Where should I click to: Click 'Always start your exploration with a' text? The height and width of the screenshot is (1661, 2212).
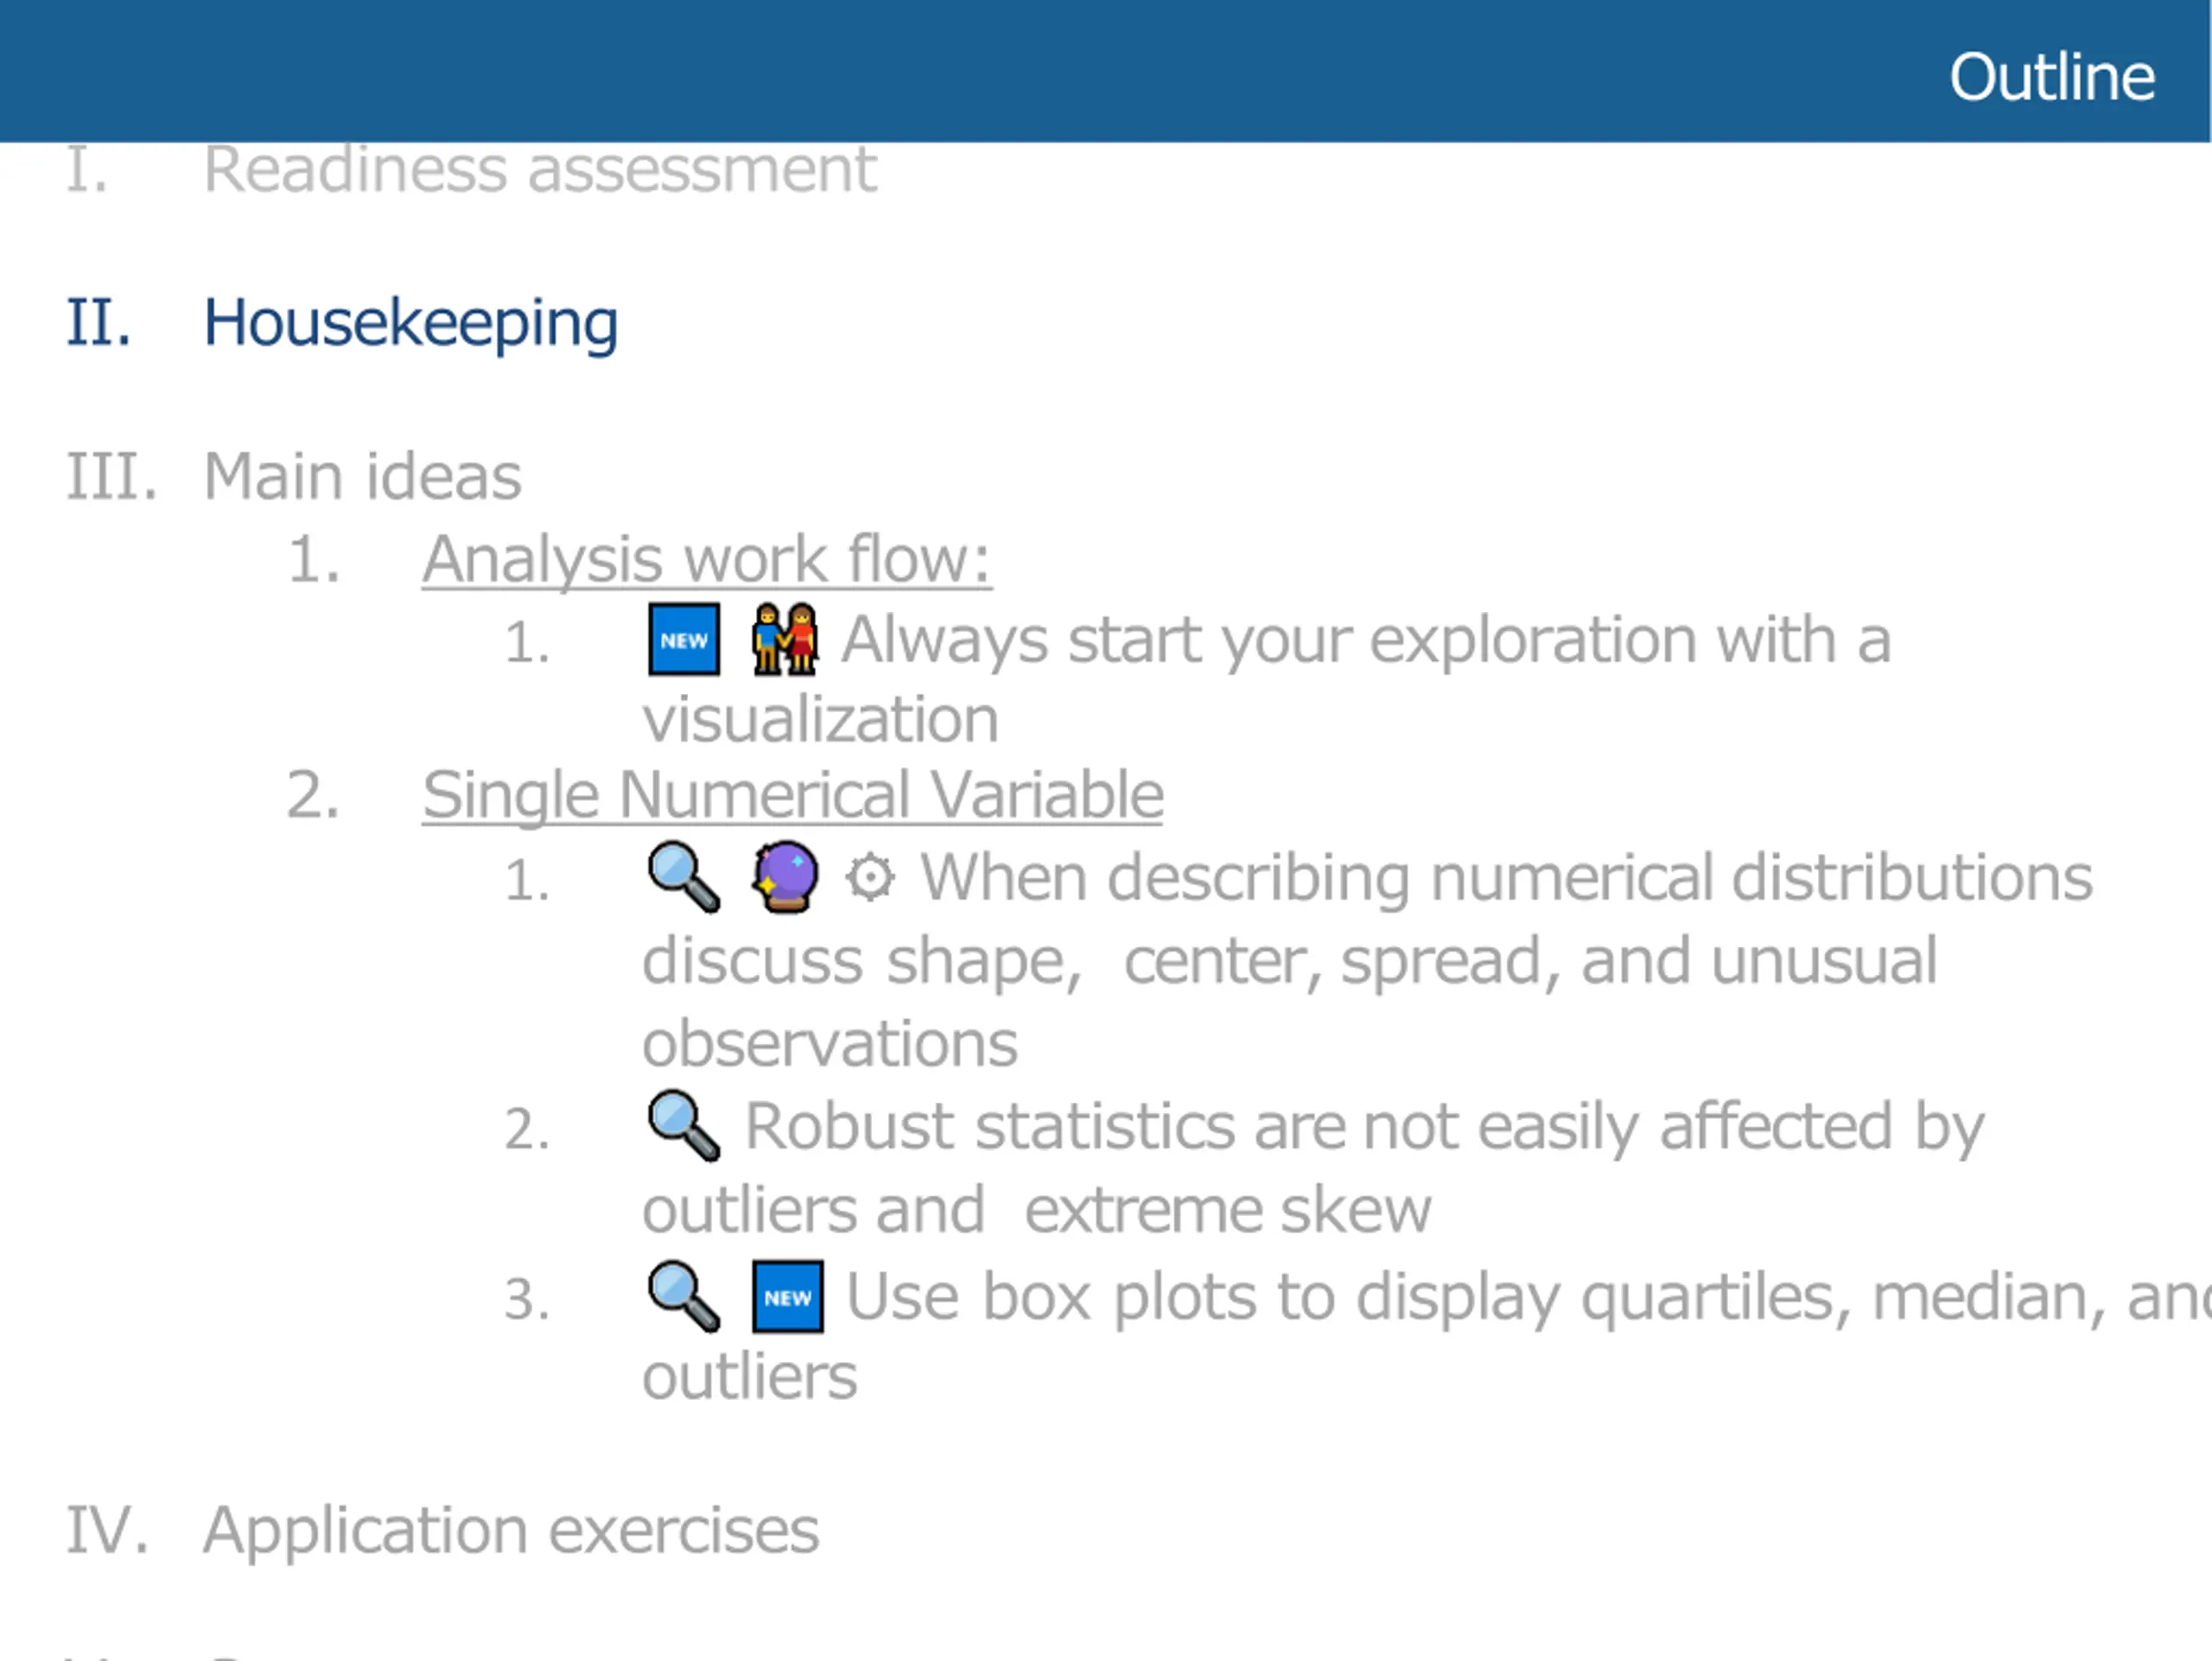(1366, 640)
